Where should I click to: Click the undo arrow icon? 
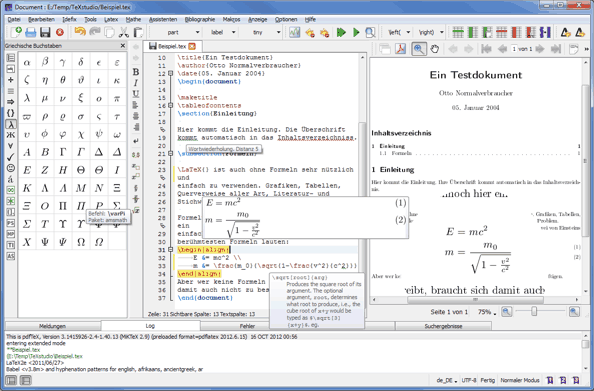80,32
